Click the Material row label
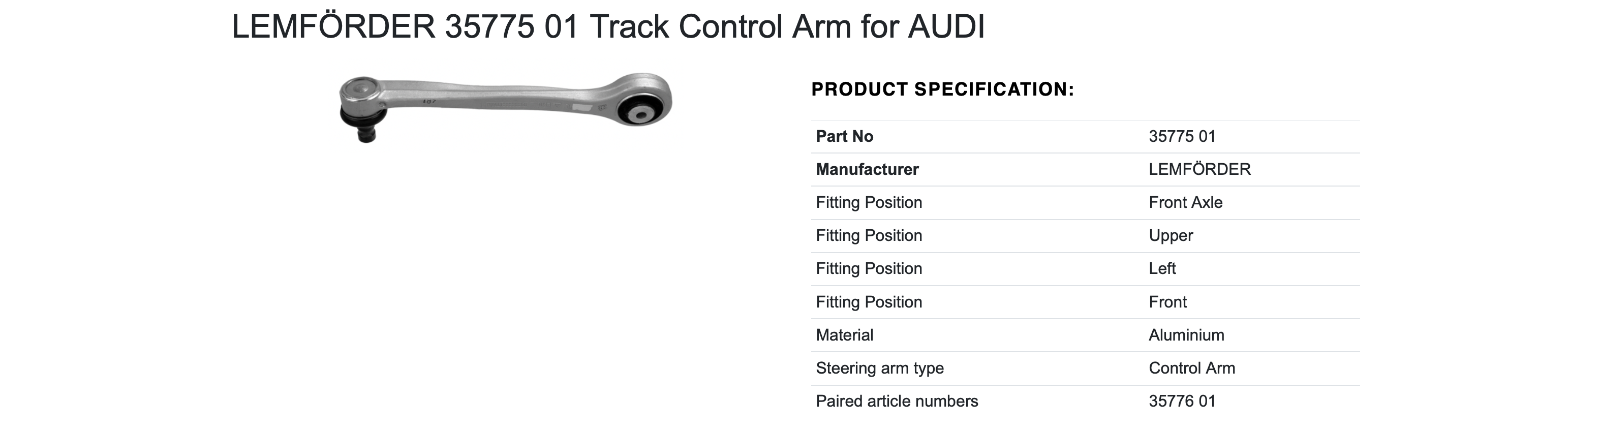Image resolution: width=1600 pixels, height=429 pixels. pyautogui.click(x=844, y=335)
